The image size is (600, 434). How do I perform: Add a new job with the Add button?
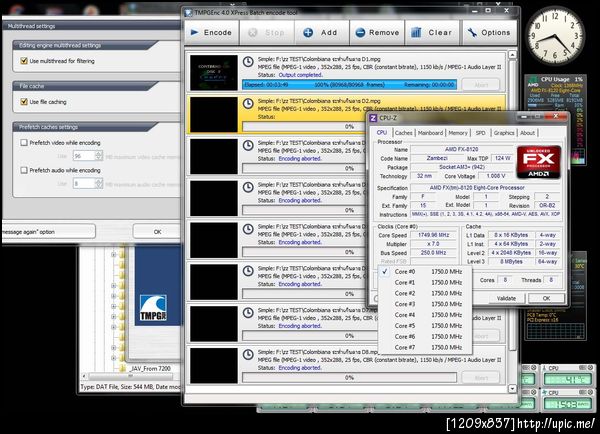click(322, 33)
